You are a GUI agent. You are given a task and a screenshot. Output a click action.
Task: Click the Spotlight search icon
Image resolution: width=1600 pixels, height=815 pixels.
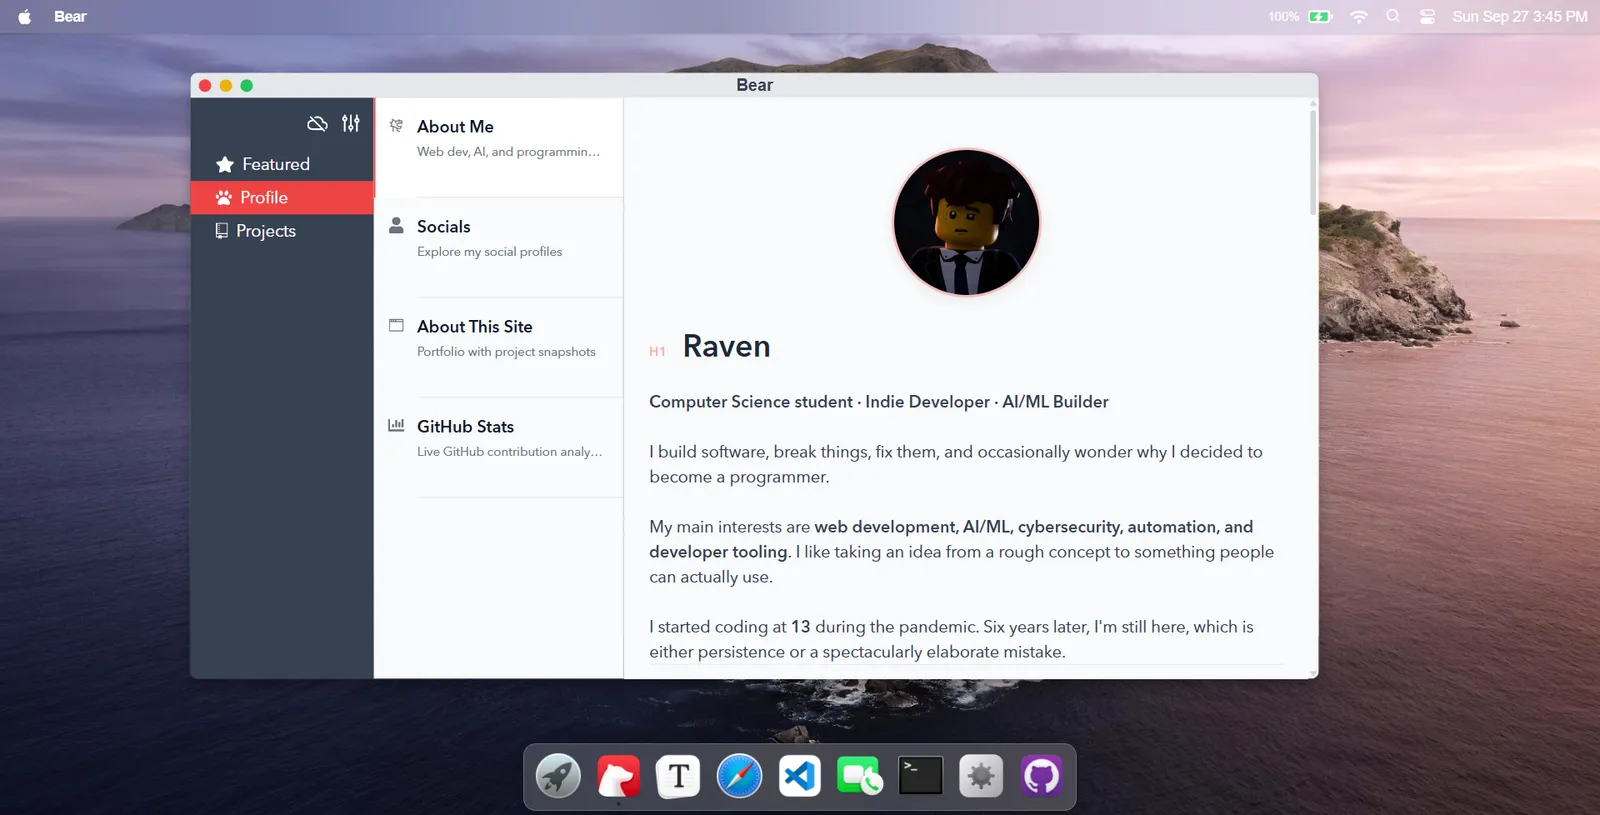(x=1393, y=16)
